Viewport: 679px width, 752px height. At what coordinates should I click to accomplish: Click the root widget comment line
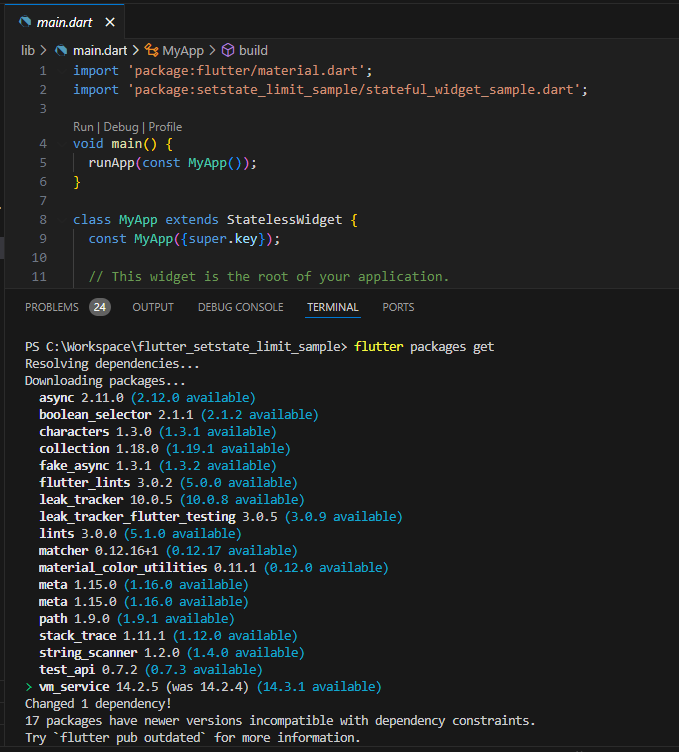click(x=269, y=277)
